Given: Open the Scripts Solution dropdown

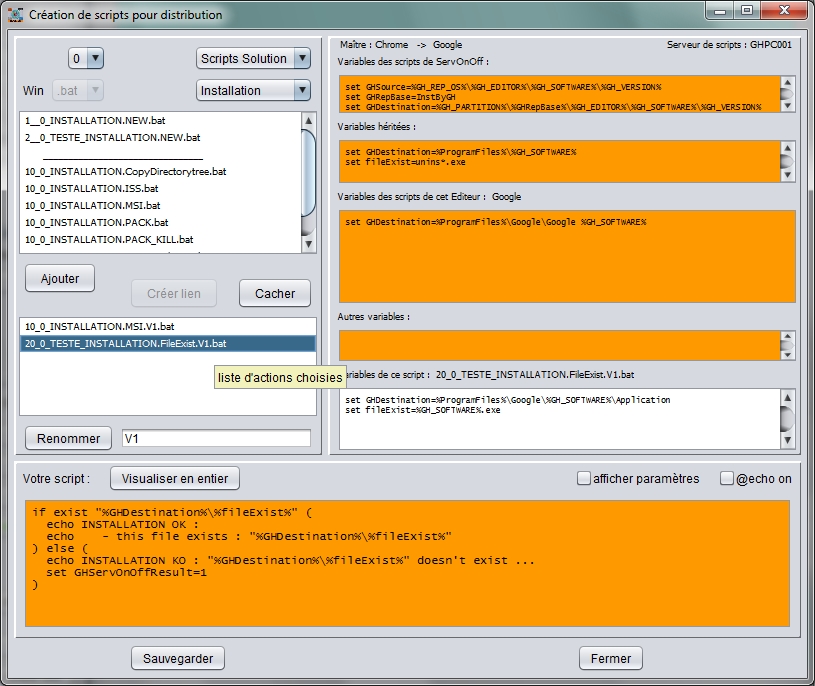Looking at the screenshot, I should (x=255, y=59).
